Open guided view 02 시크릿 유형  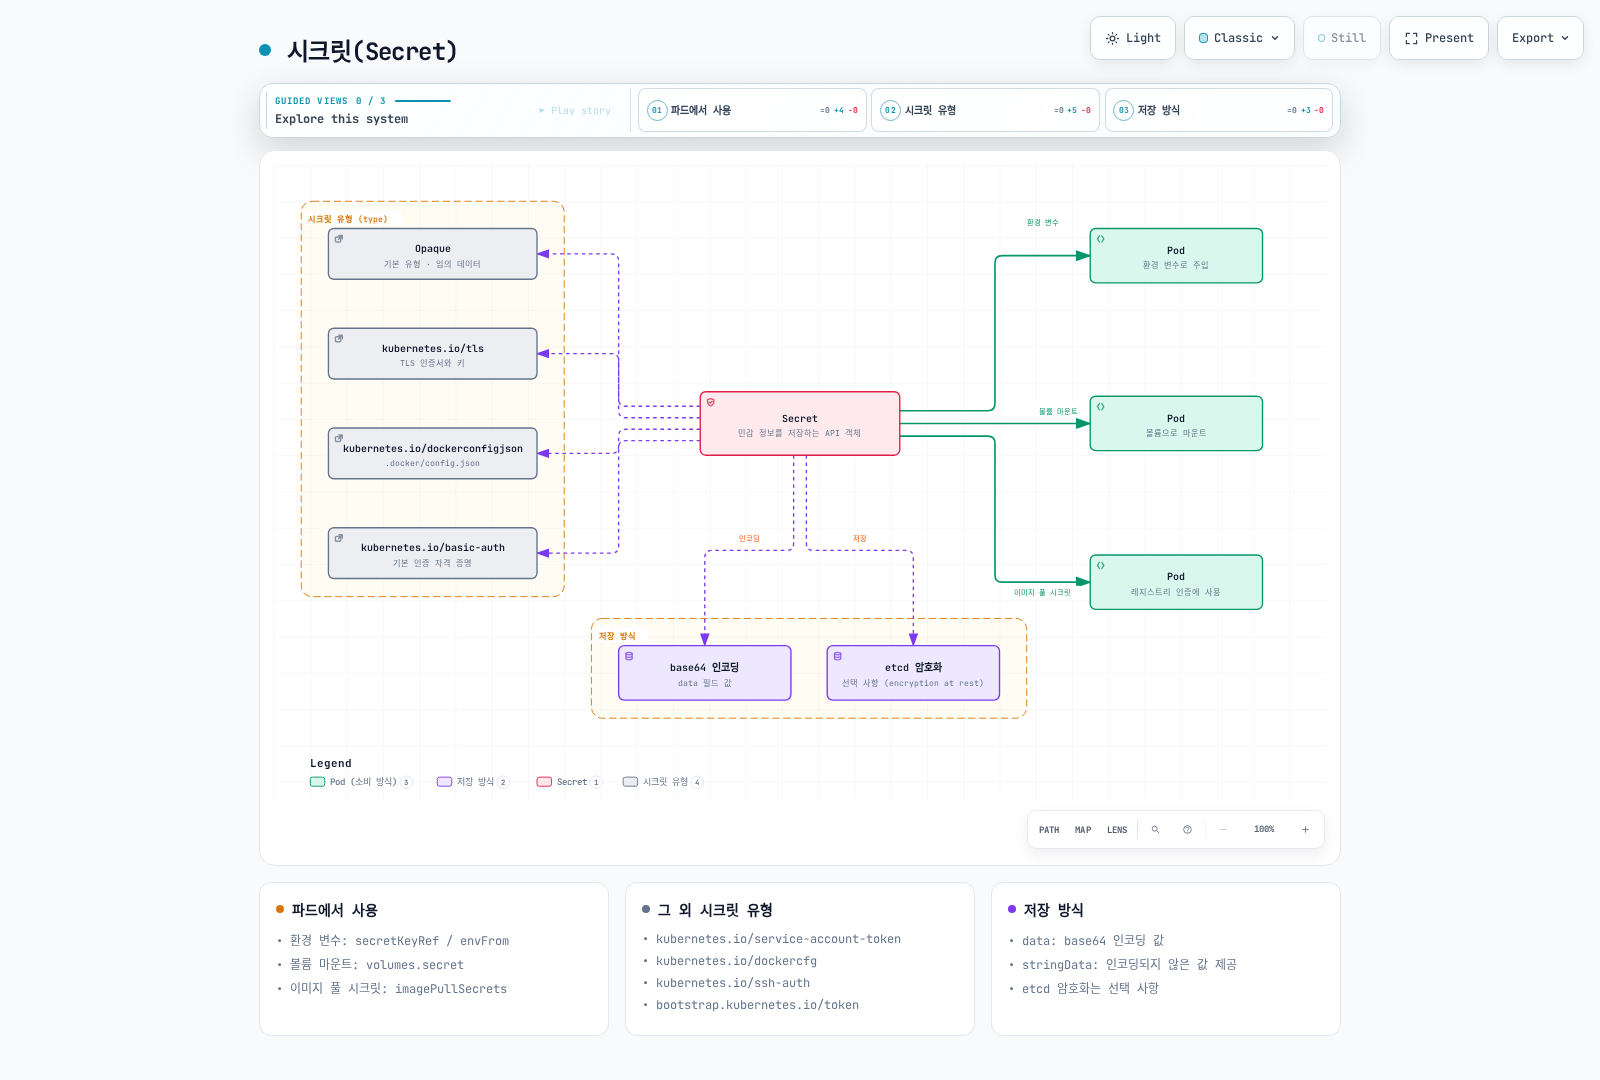986,110
